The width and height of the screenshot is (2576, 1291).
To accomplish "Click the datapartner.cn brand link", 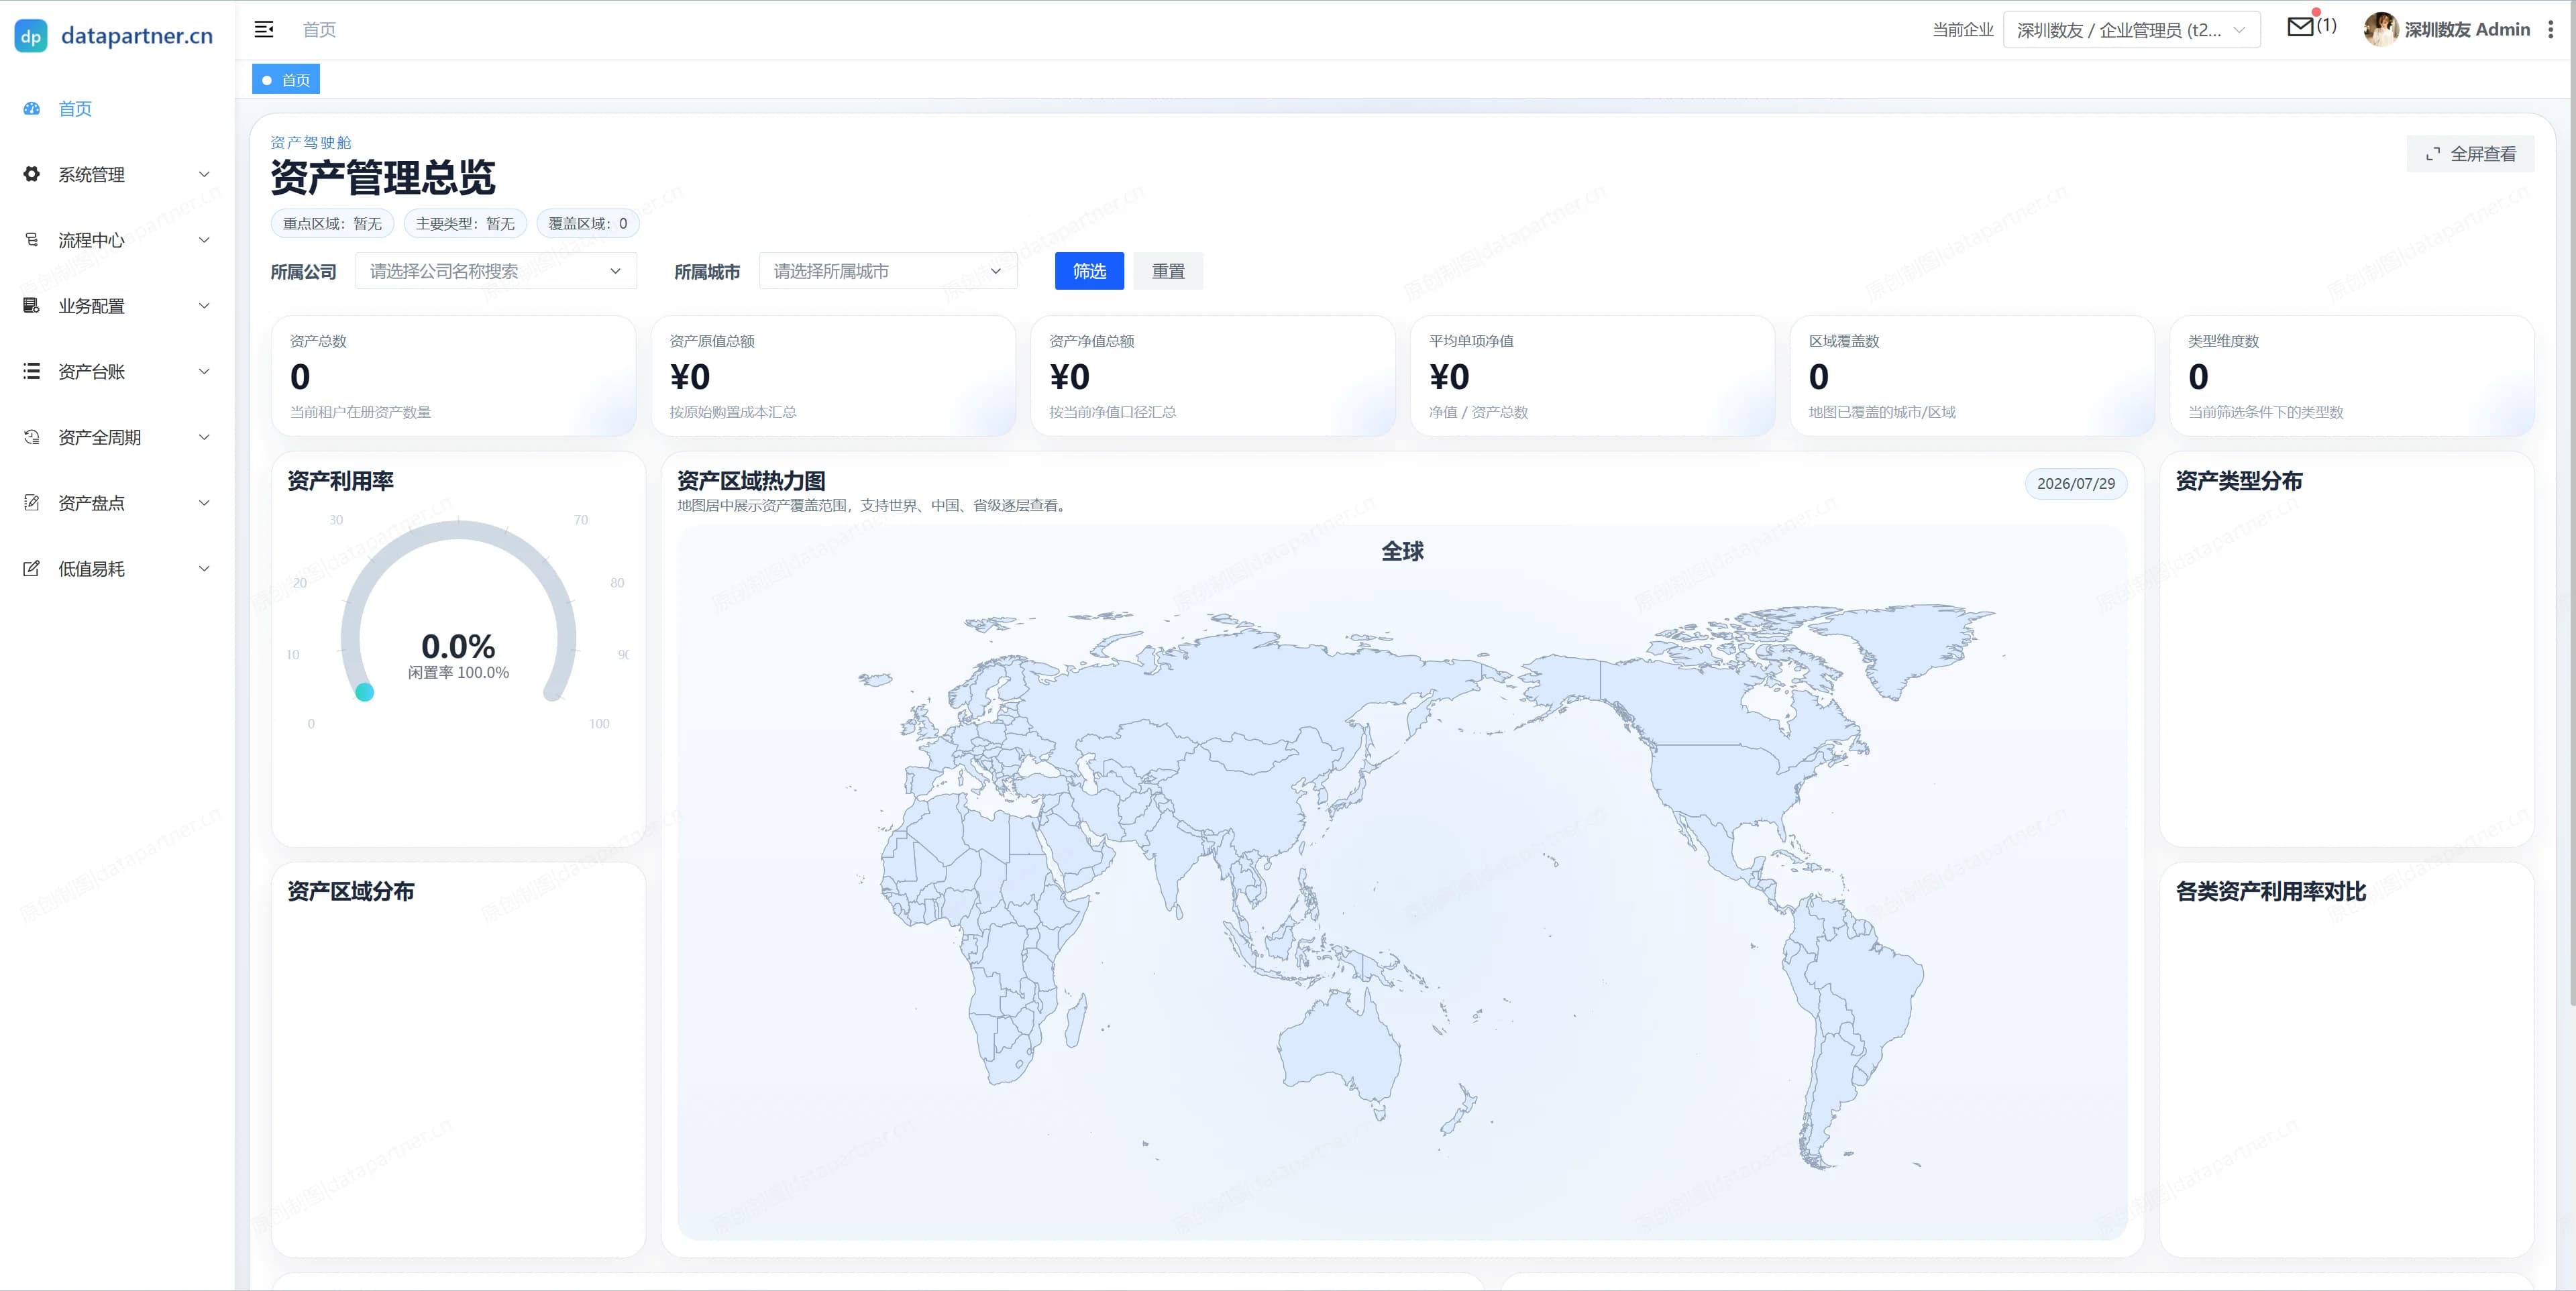I will click(x=137, y=36).
